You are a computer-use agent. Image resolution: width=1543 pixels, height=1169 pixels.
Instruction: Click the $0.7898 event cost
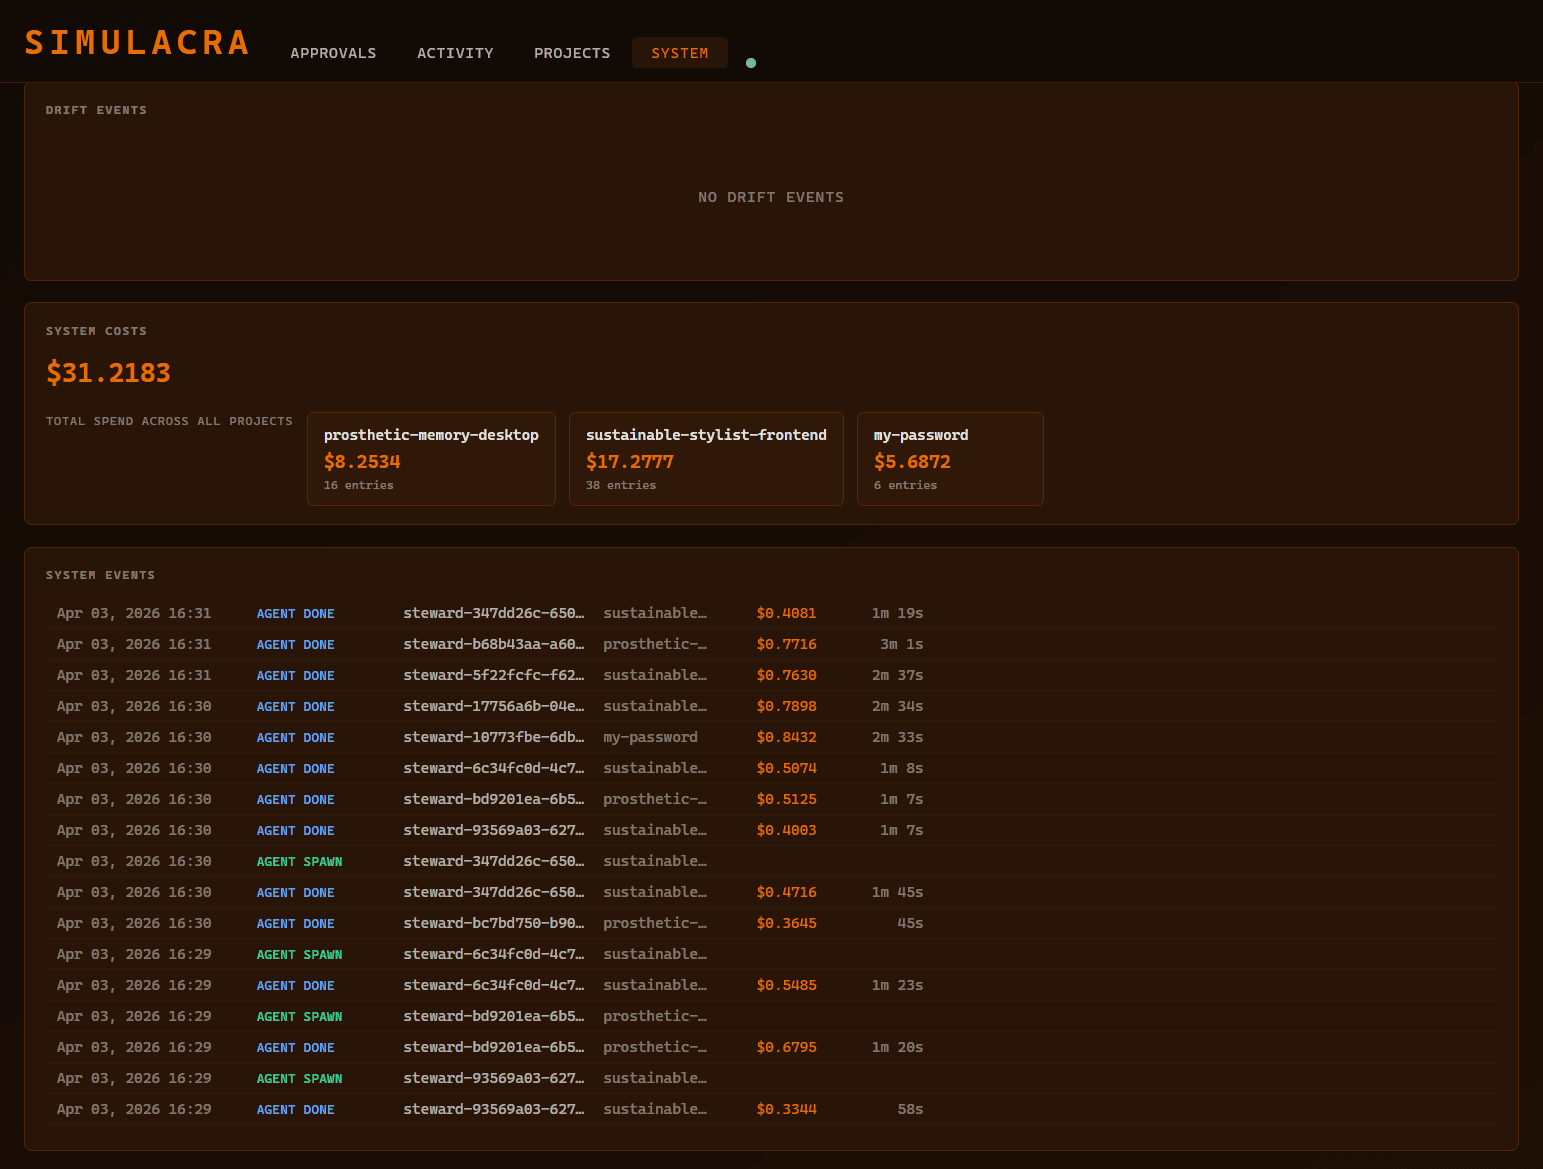click(786, 706)
